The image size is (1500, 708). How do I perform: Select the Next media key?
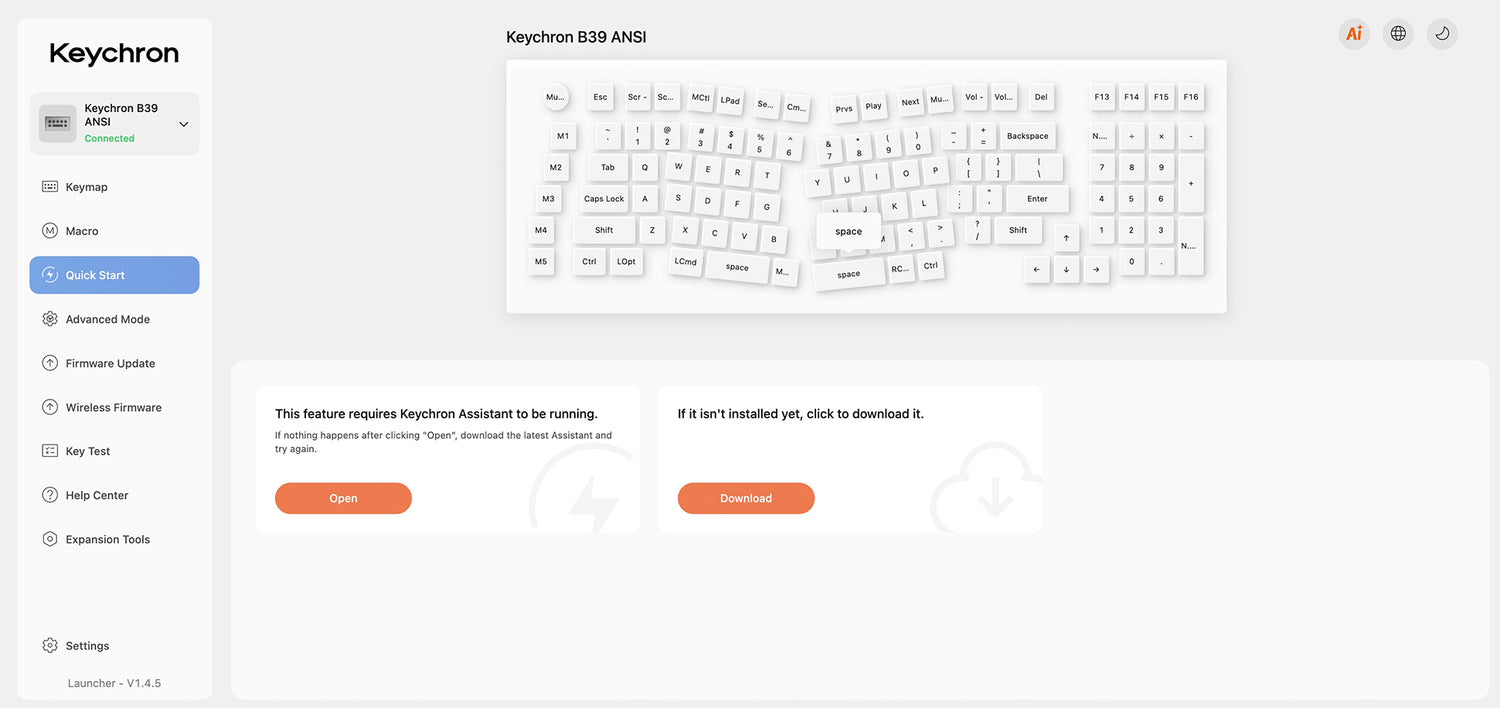[x=910, y=101]
